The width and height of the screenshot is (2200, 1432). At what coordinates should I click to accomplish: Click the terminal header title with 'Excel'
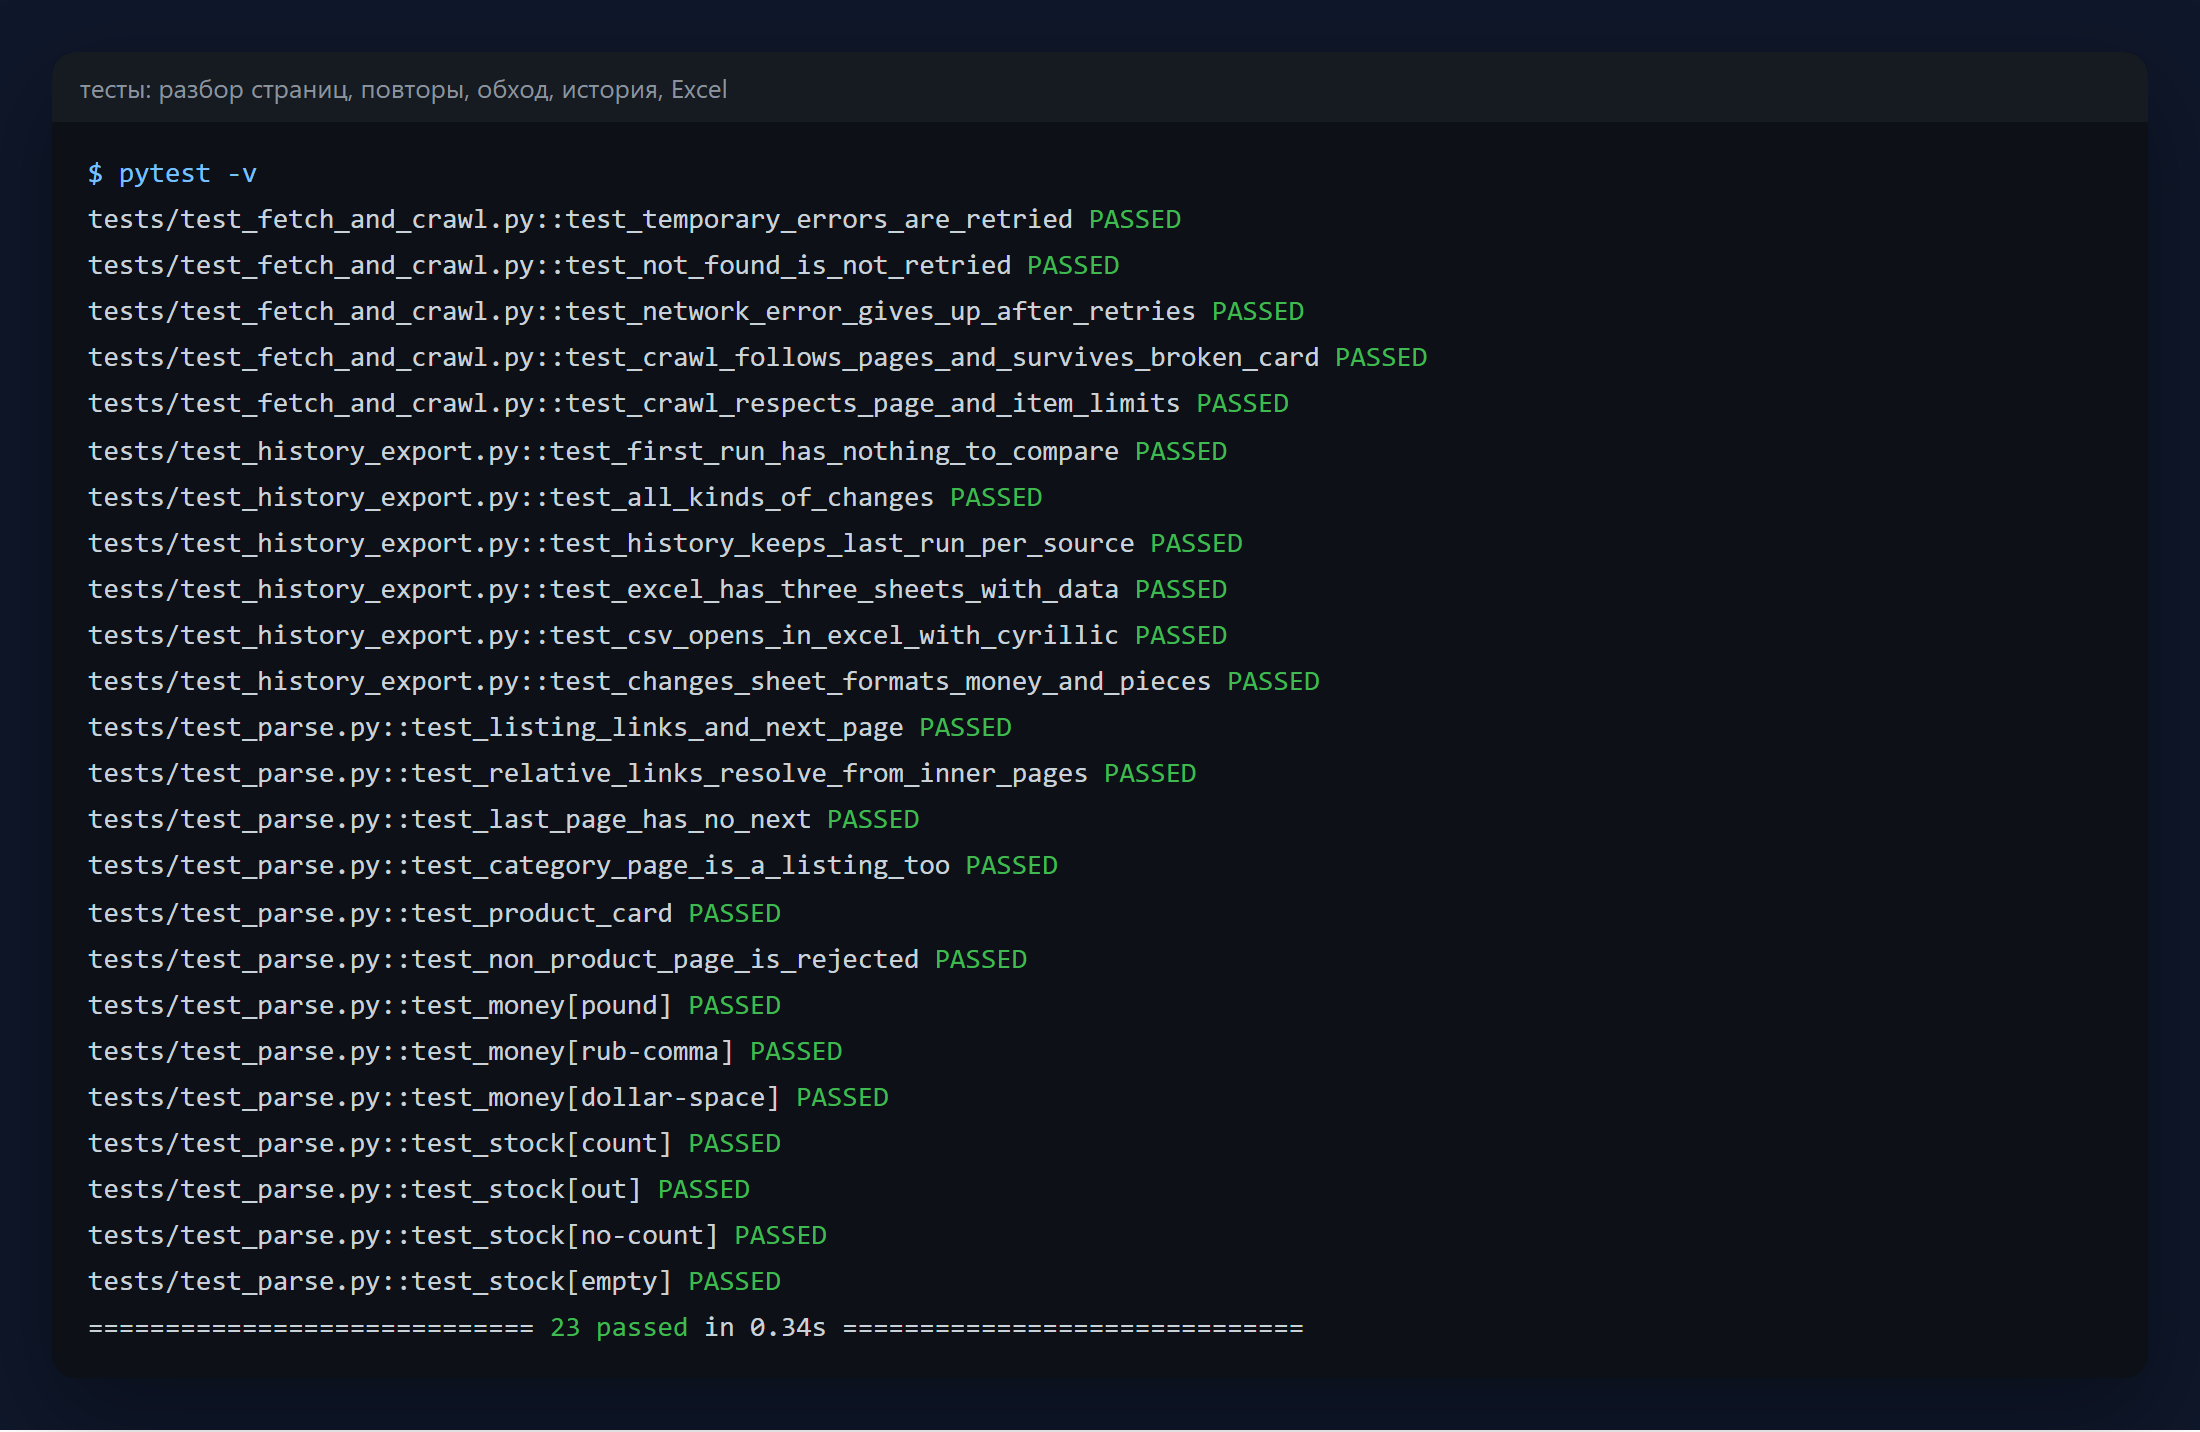coord(403,90)
